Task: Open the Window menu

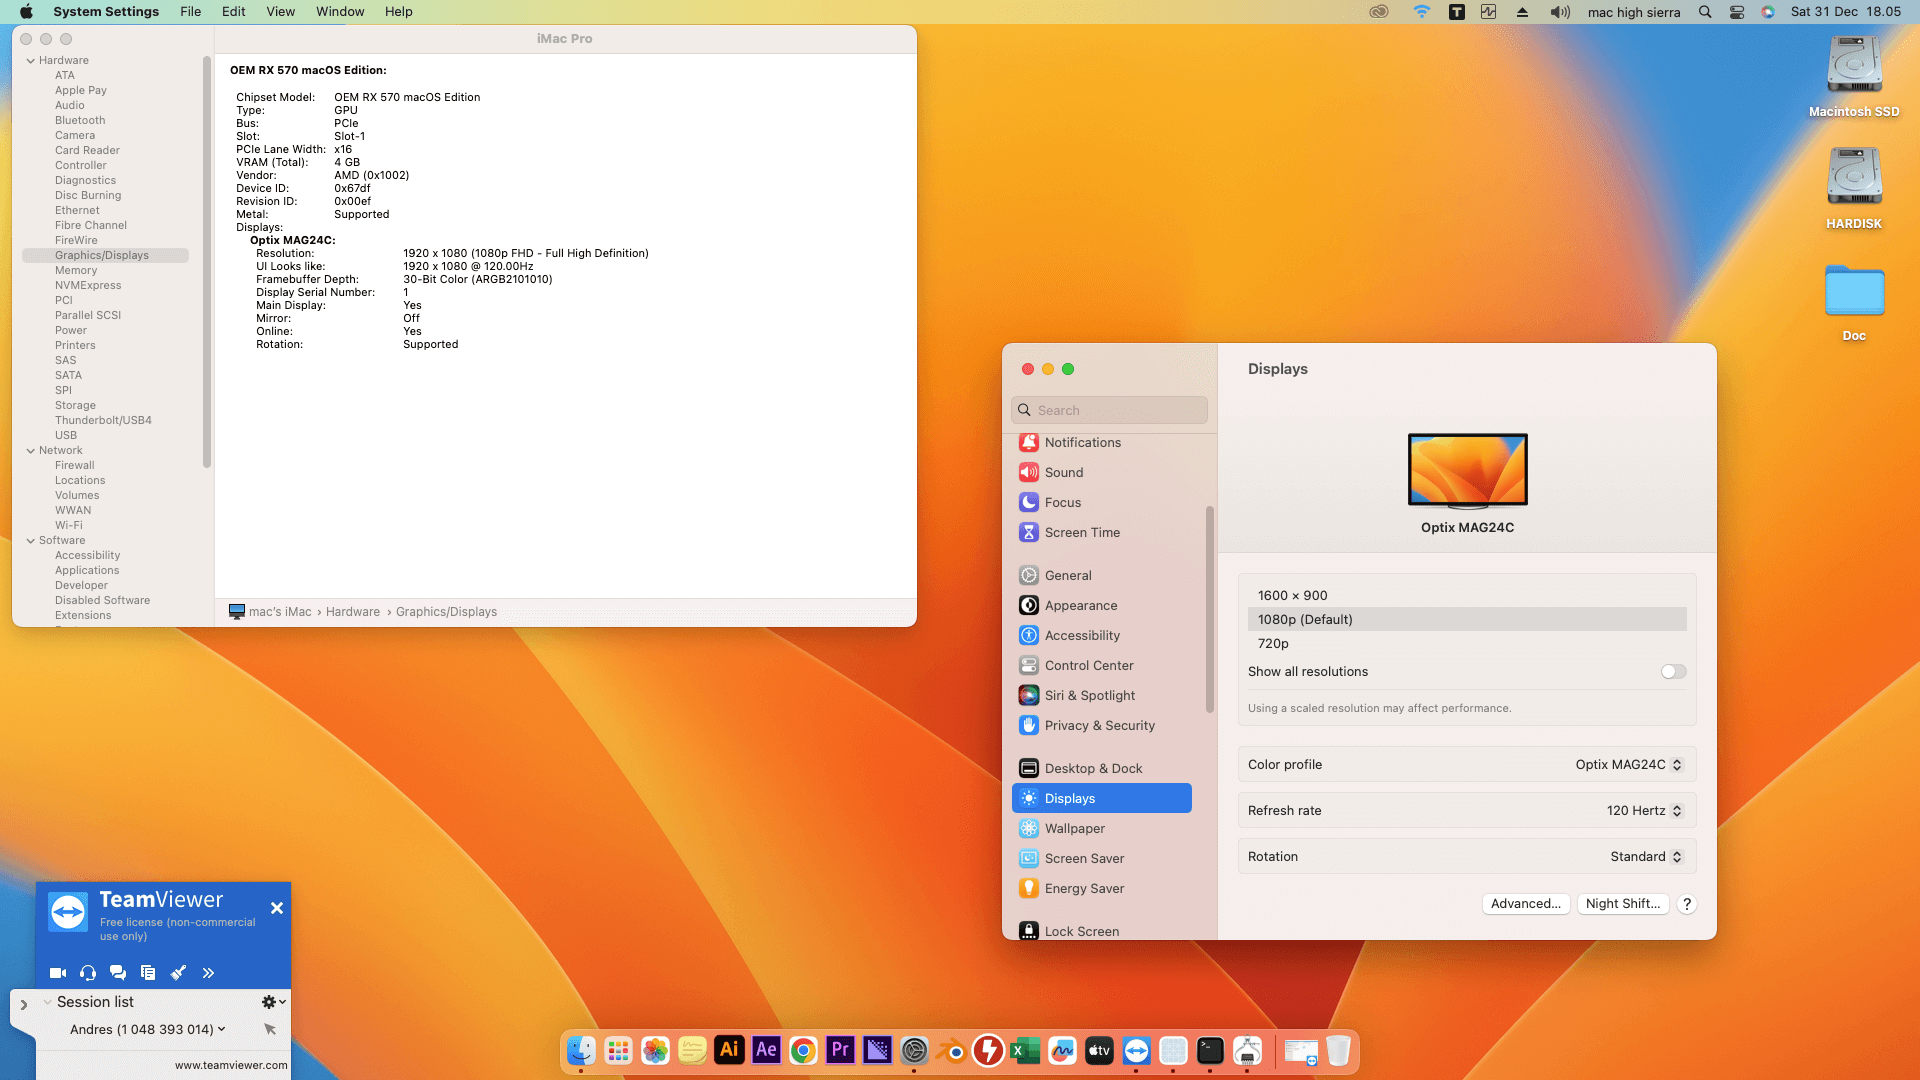Action: click(340, 12)
